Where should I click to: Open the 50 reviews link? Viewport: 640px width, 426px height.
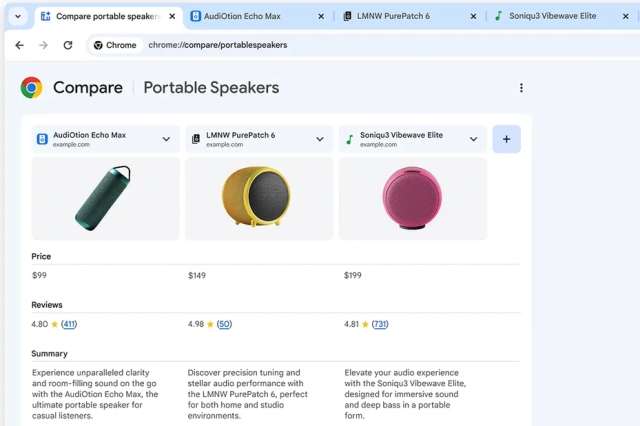(x=224, y=324)
